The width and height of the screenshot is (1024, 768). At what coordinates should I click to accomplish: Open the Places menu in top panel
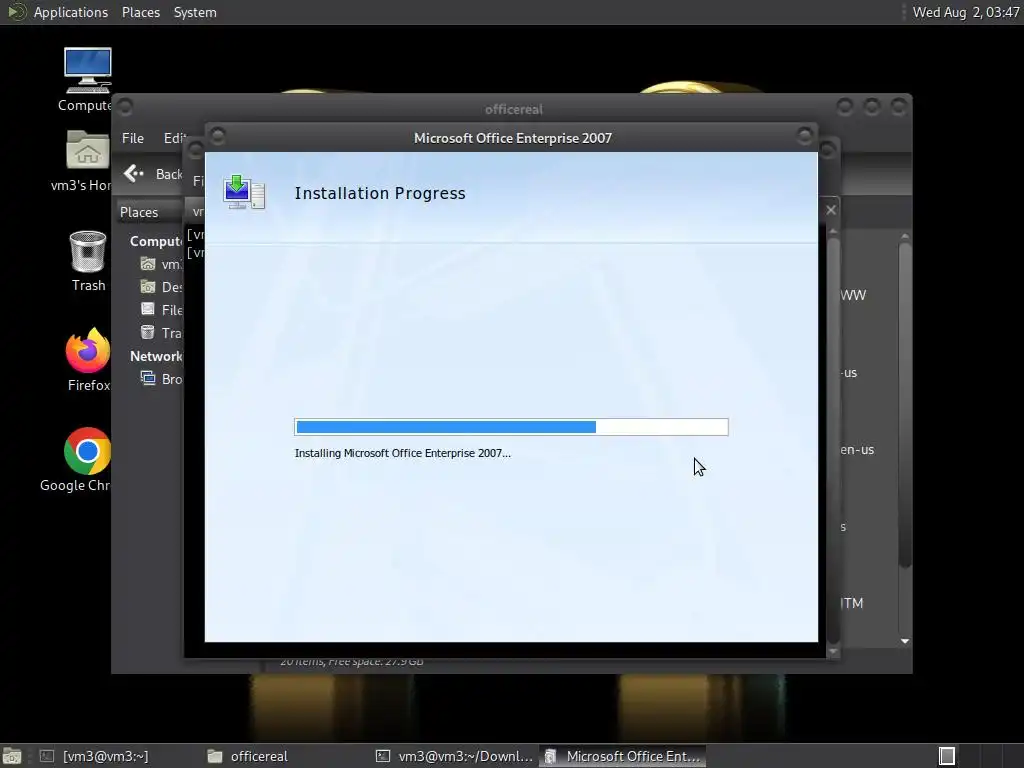(140, 12)
